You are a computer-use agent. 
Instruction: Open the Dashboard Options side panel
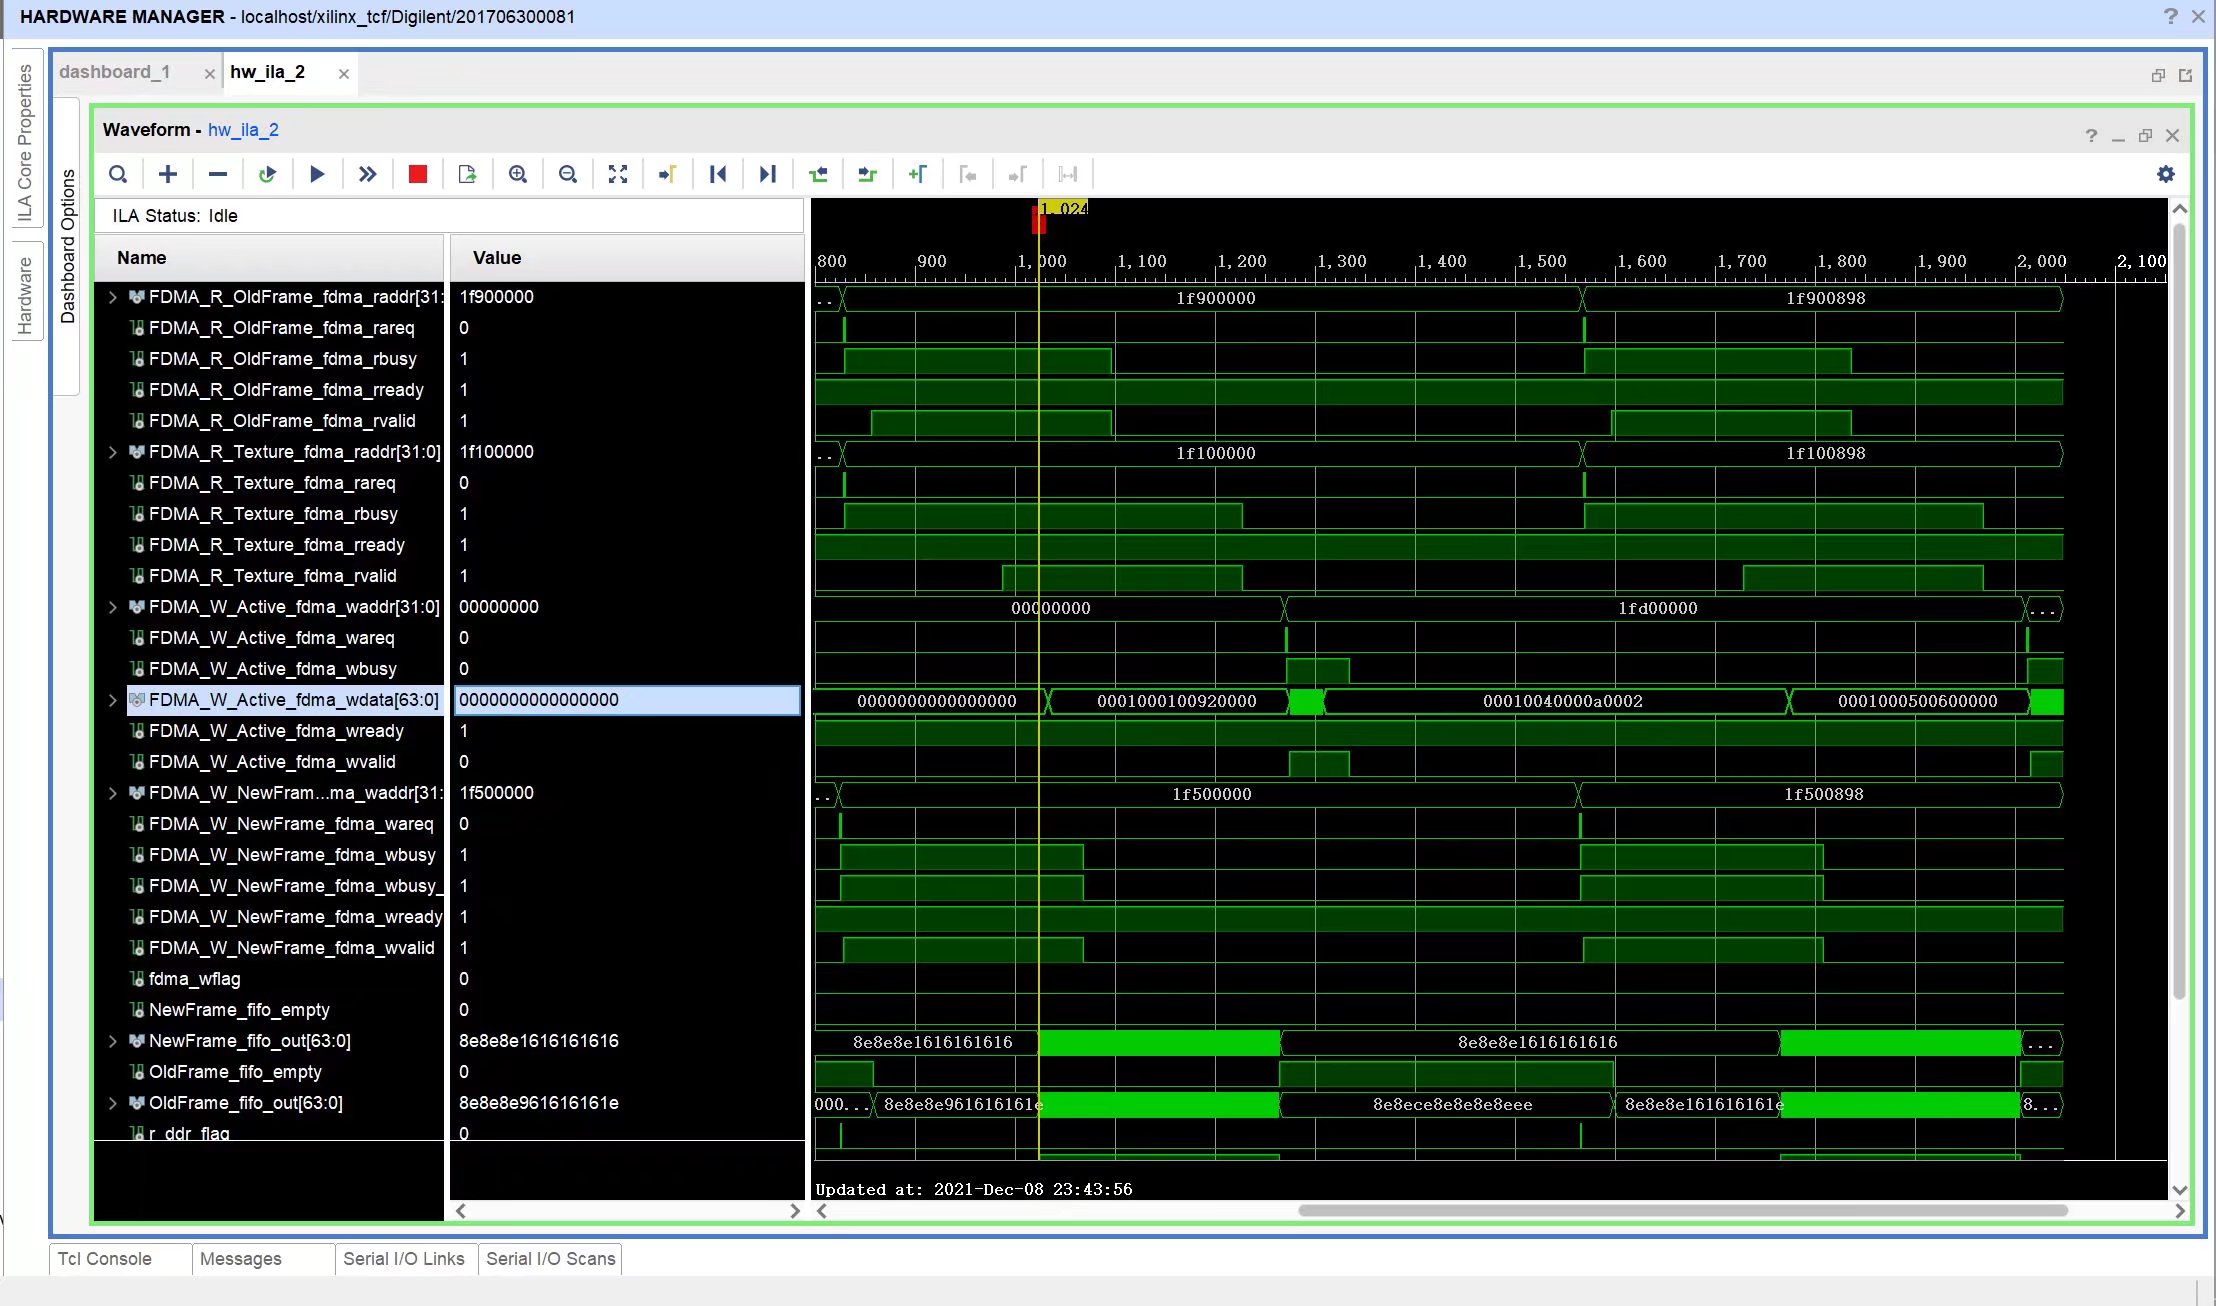point(68,246)
